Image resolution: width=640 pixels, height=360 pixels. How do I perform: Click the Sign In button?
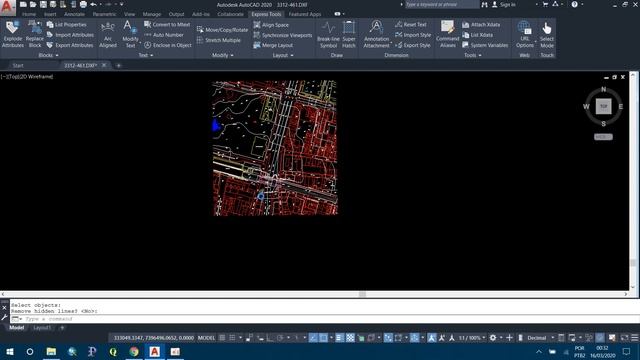coord(504,4)
